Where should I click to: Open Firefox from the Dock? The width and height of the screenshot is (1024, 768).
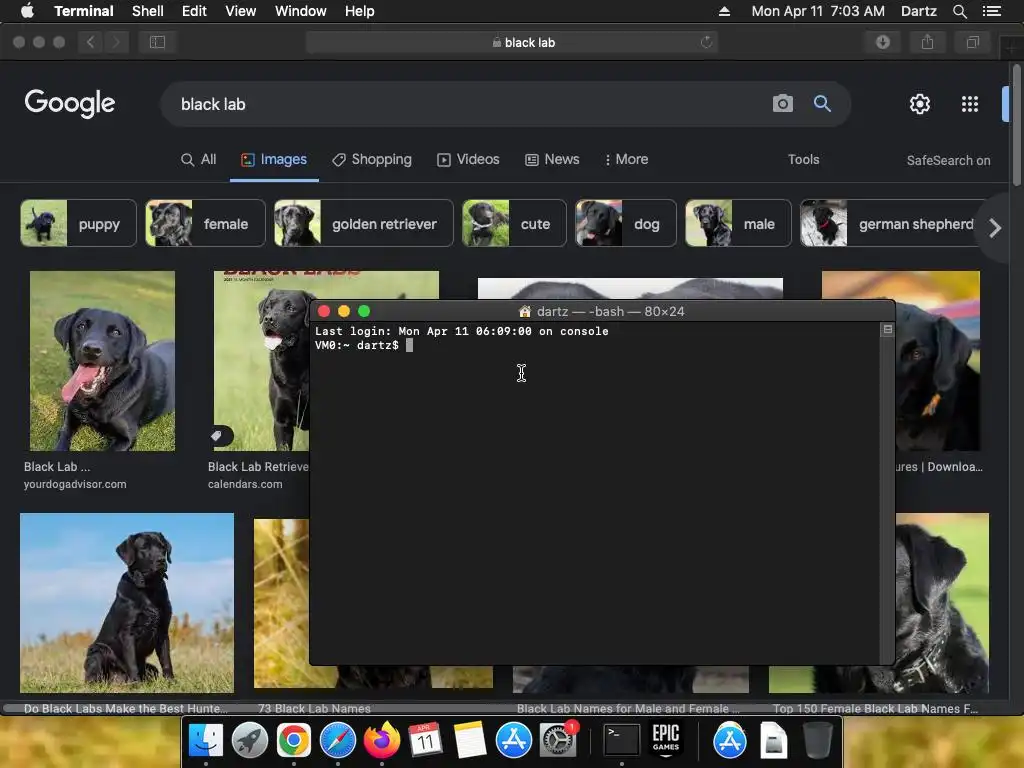382,740
